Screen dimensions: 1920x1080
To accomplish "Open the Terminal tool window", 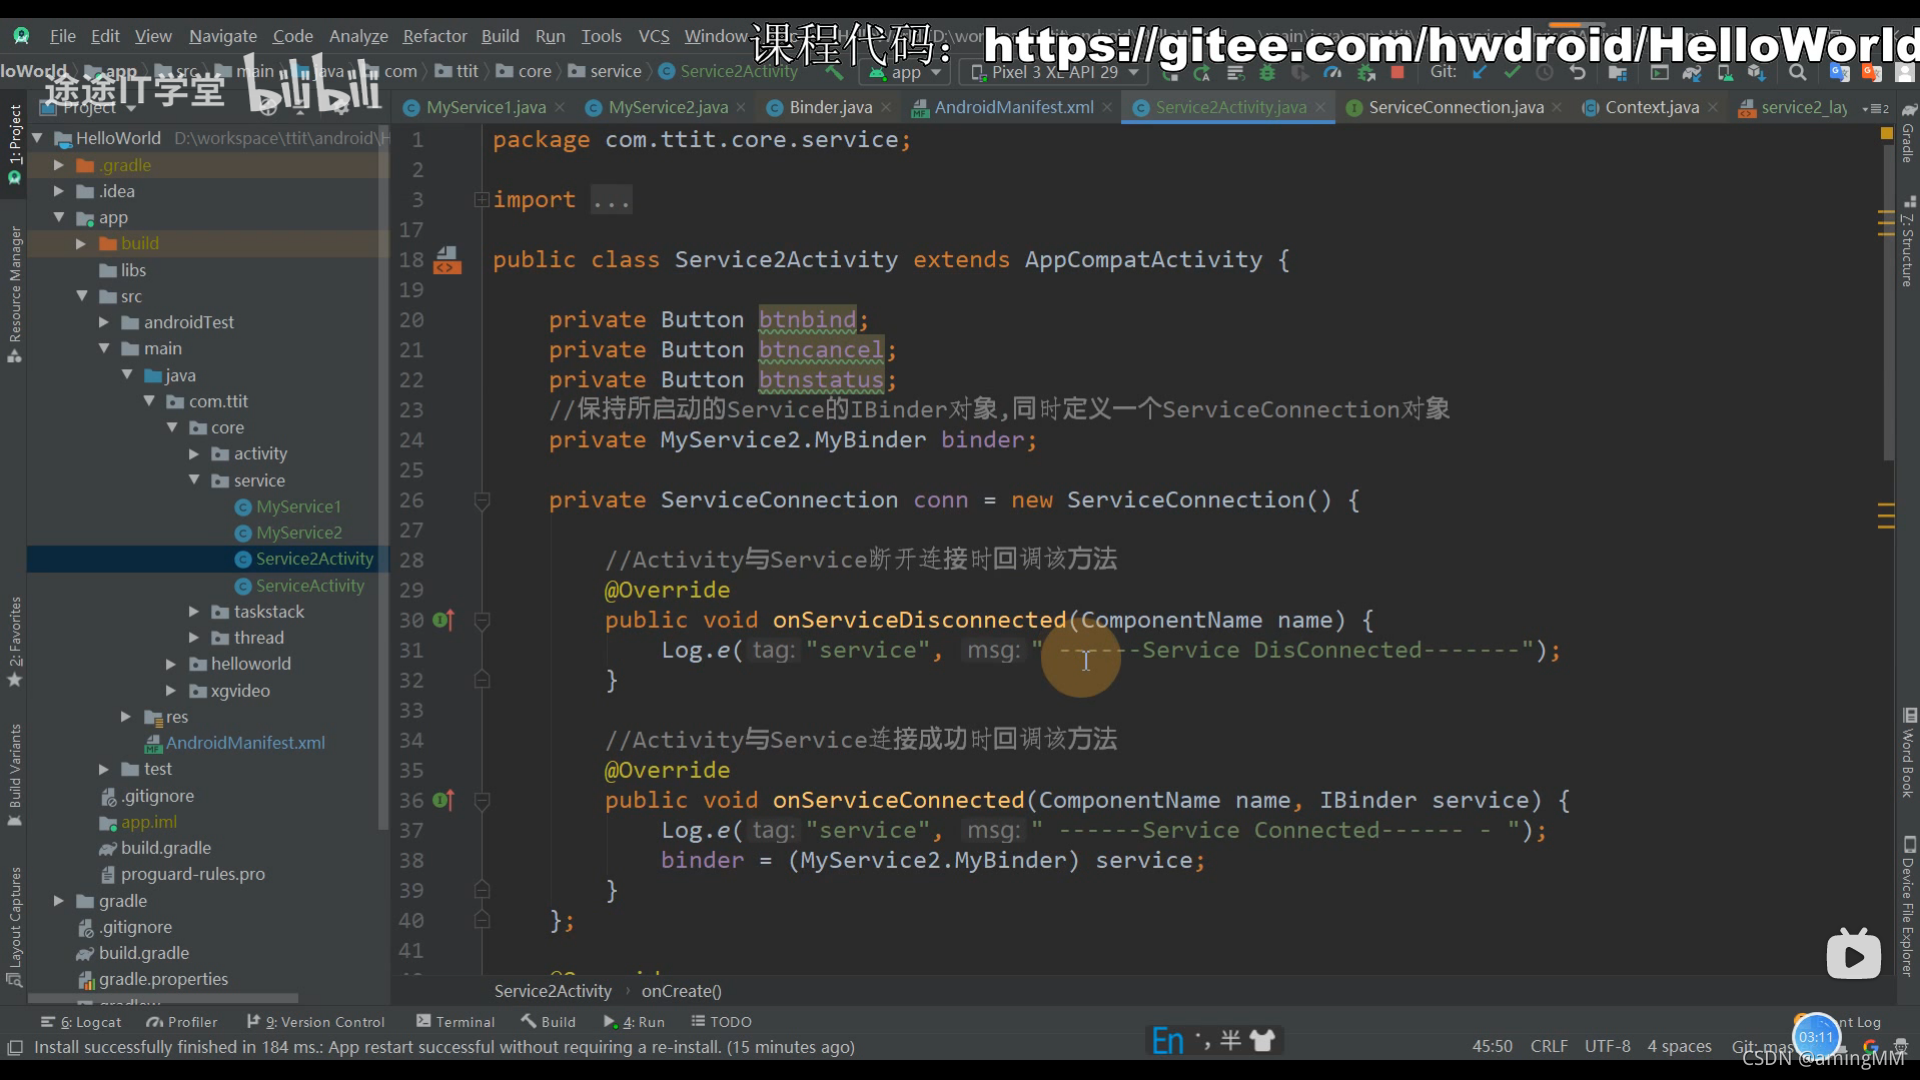I will point(456,1022).
